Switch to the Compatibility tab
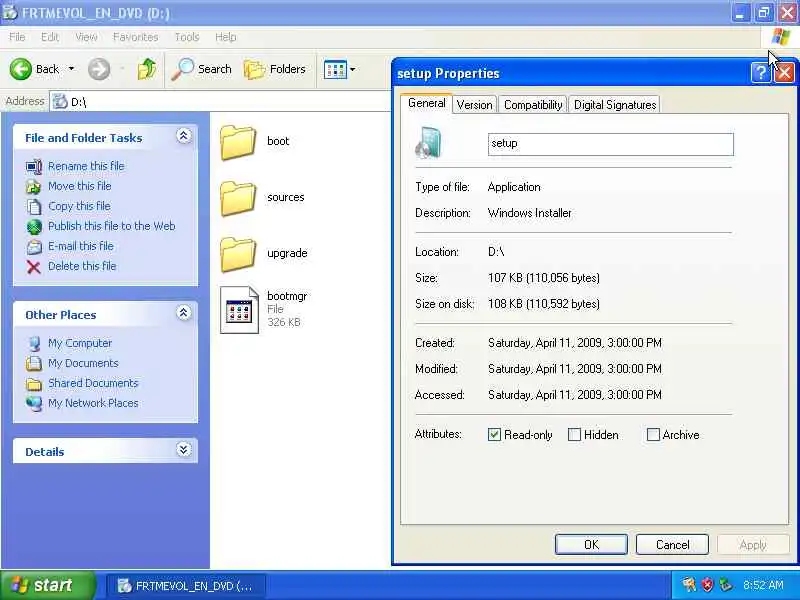The image size is (800, 600). pyautogui.click(x=533, y=105)
